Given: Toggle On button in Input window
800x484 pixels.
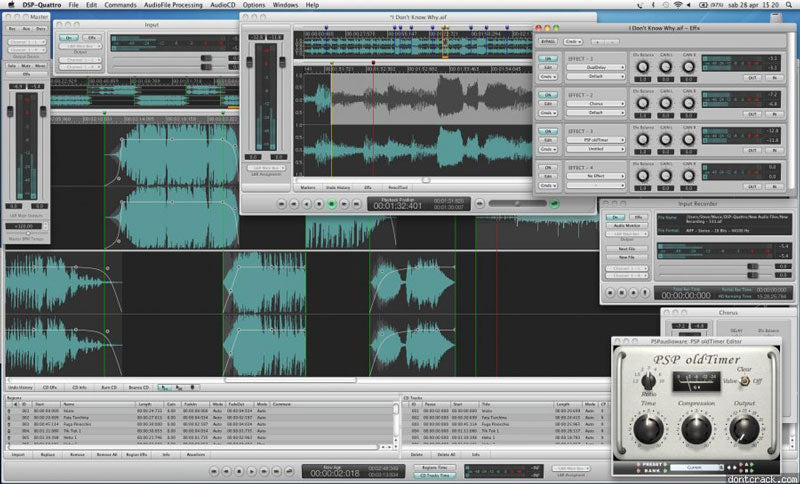Looking at the screenshot, I should 68,38.
